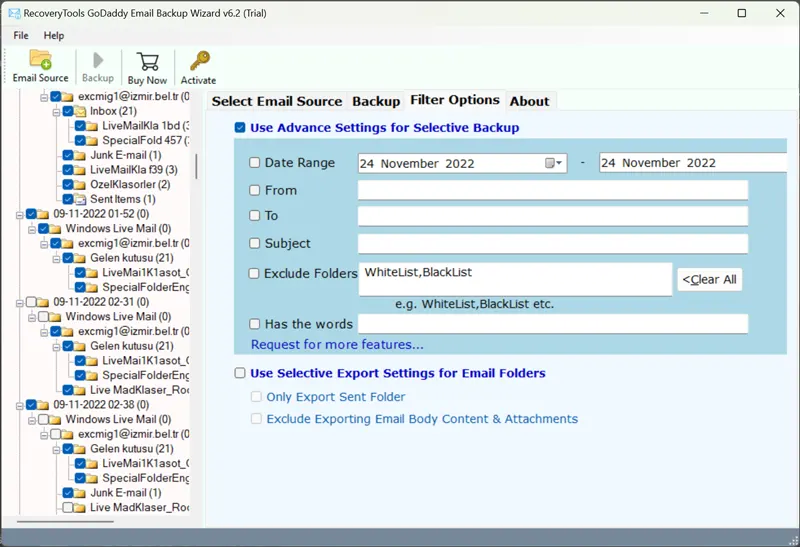Click the Inbox (21) folder icon
Viewport: 800px width, 547px height.
pyautogui.click(x=81, y=111)
